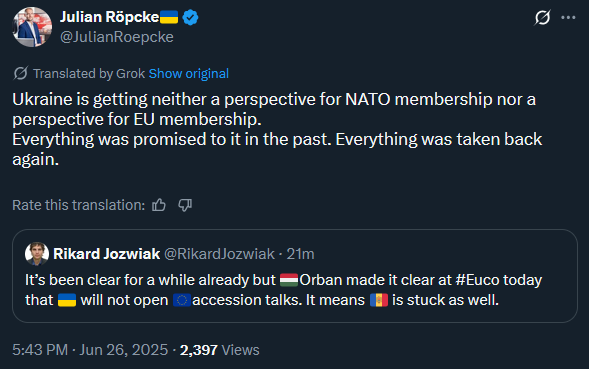Open the 5:43 PM Jun 26, 2025 timestamp
This screenshot has width=589, height=369.
tap(90, 350)
